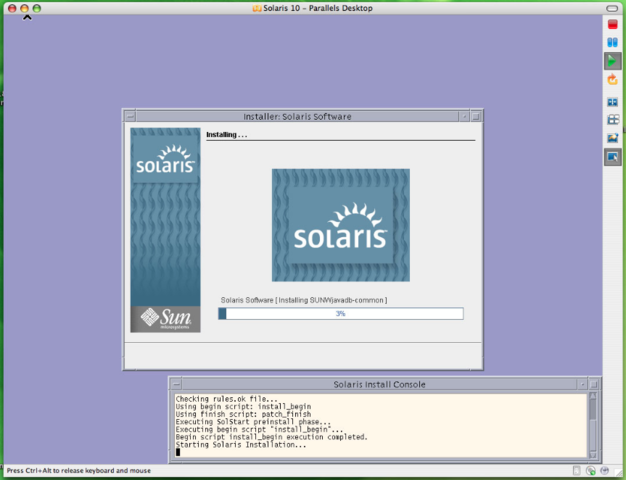
Task: Stop the virtual machine with the red button
Action: click(612, 24)
